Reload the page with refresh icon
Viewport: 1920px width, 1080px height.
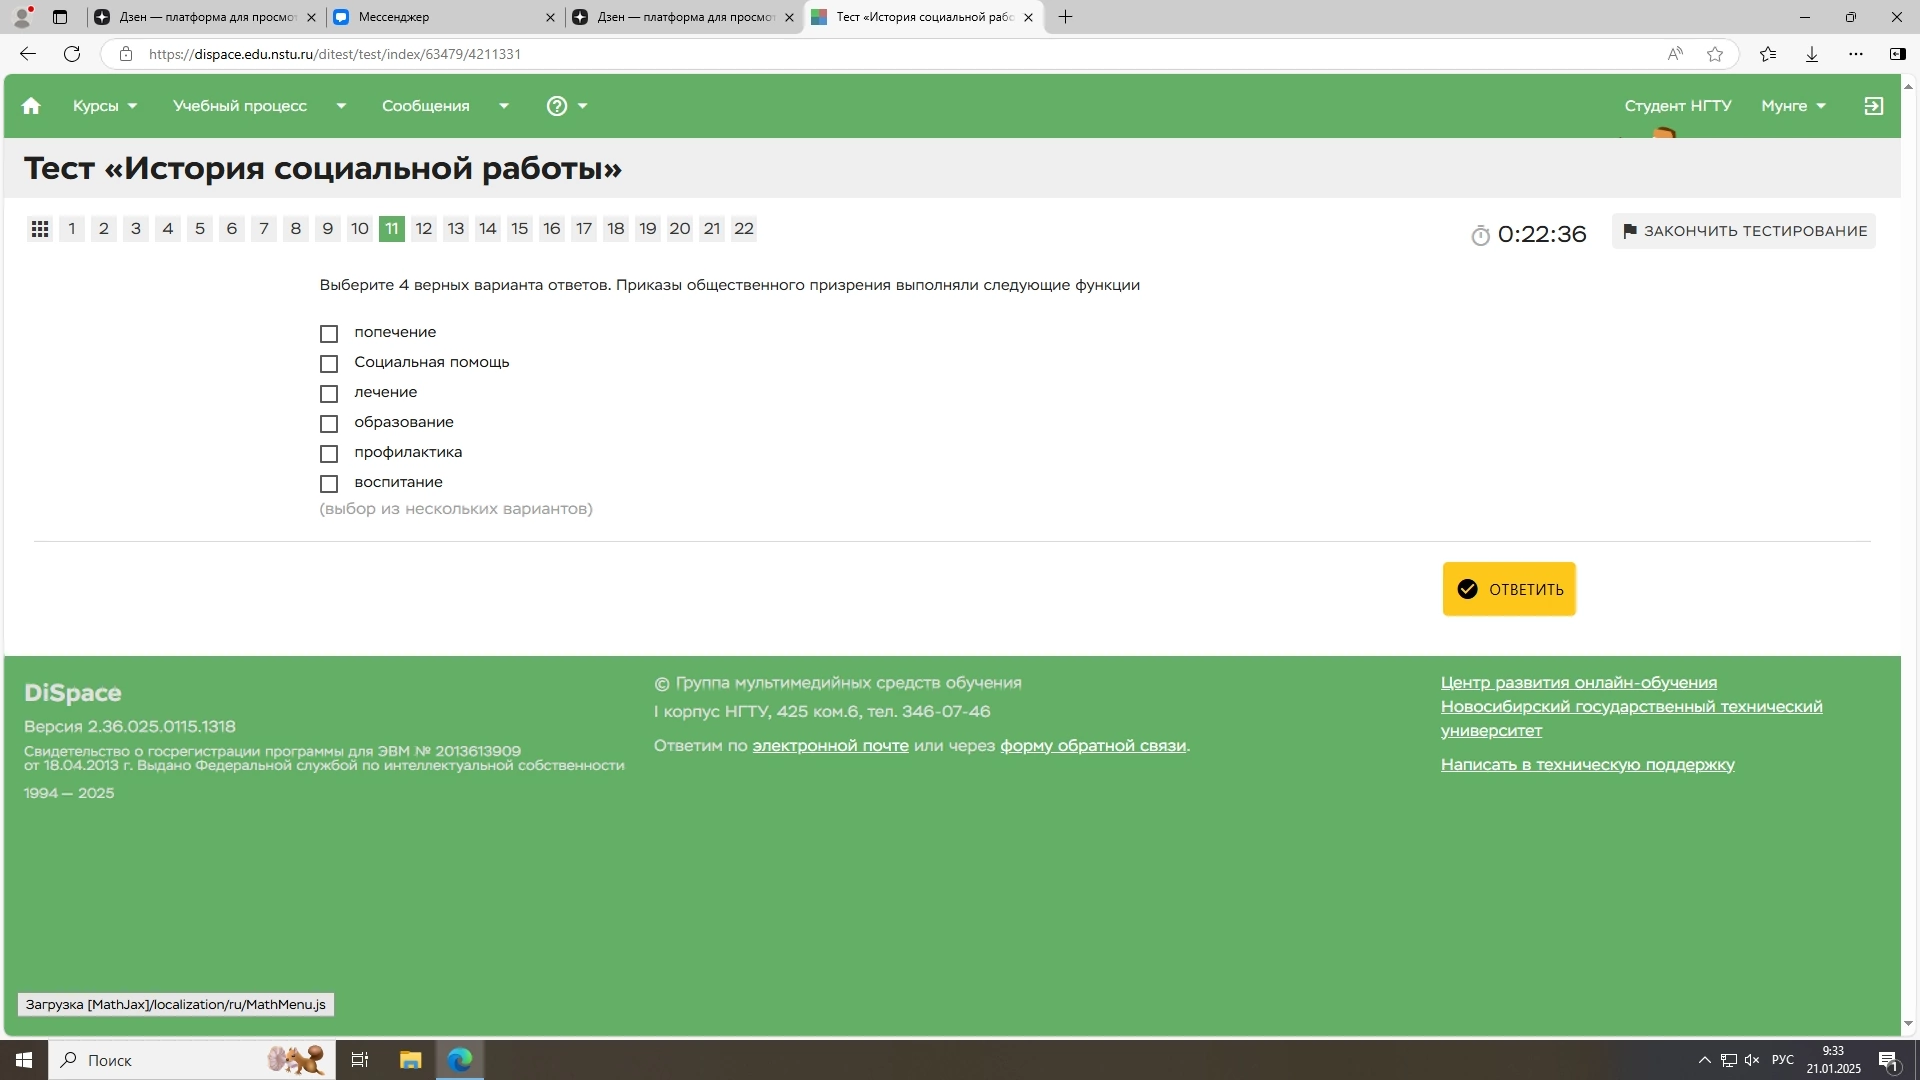(72, 54)
